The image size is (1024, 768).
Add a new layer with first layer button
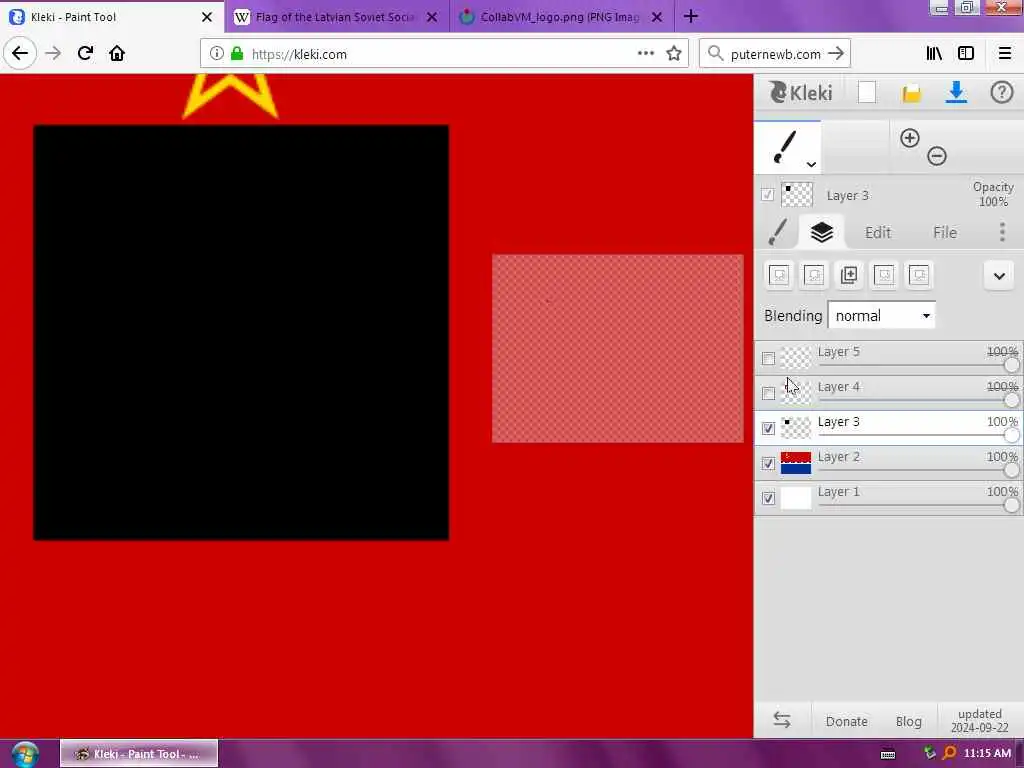point(778,275)
